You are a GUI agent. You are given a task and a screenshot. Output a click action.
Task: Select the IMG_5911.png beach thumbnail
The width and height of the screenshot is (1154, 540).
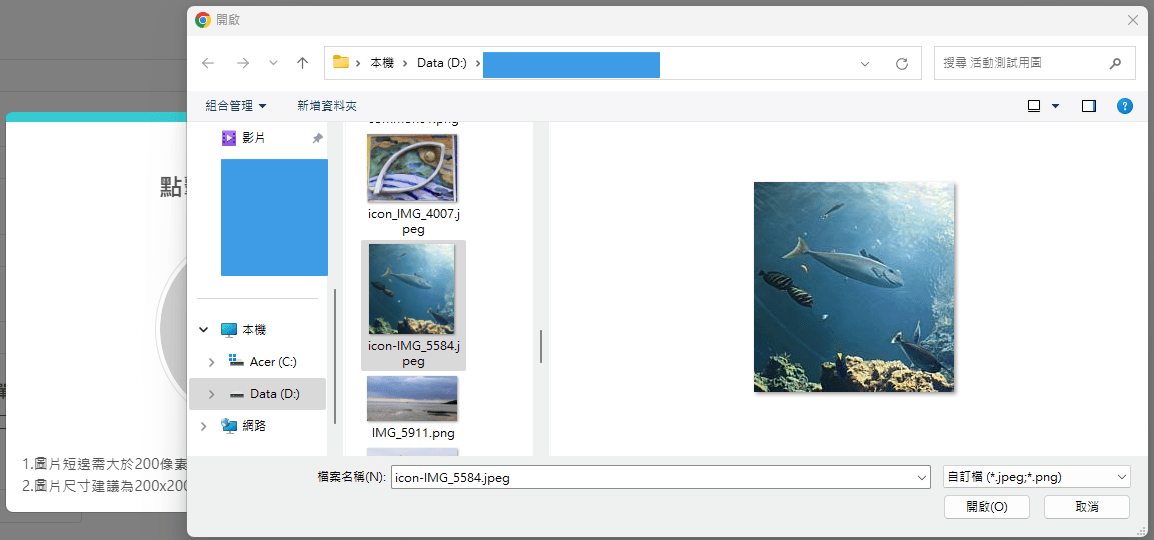pyautogui.click(x=412, y=398)
